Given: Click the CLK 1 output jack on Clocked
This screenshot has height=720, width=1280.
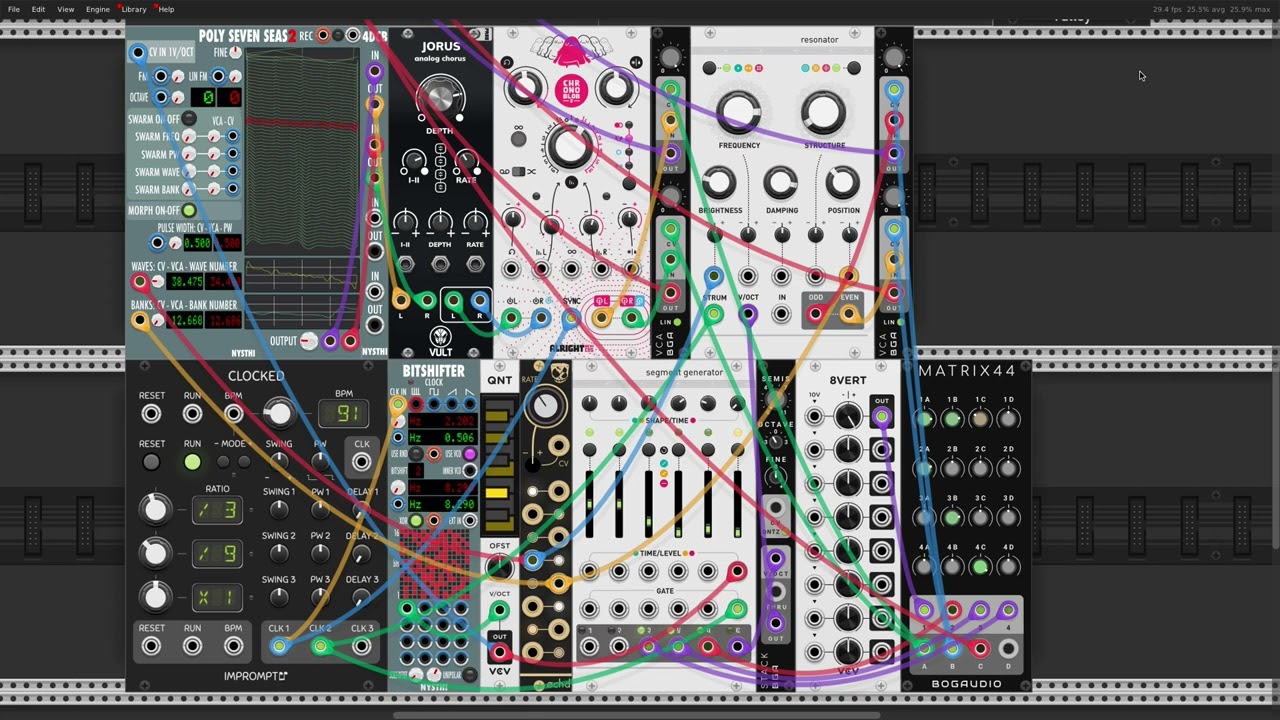Looking at the screenshot, I should [x=279, y=646].
